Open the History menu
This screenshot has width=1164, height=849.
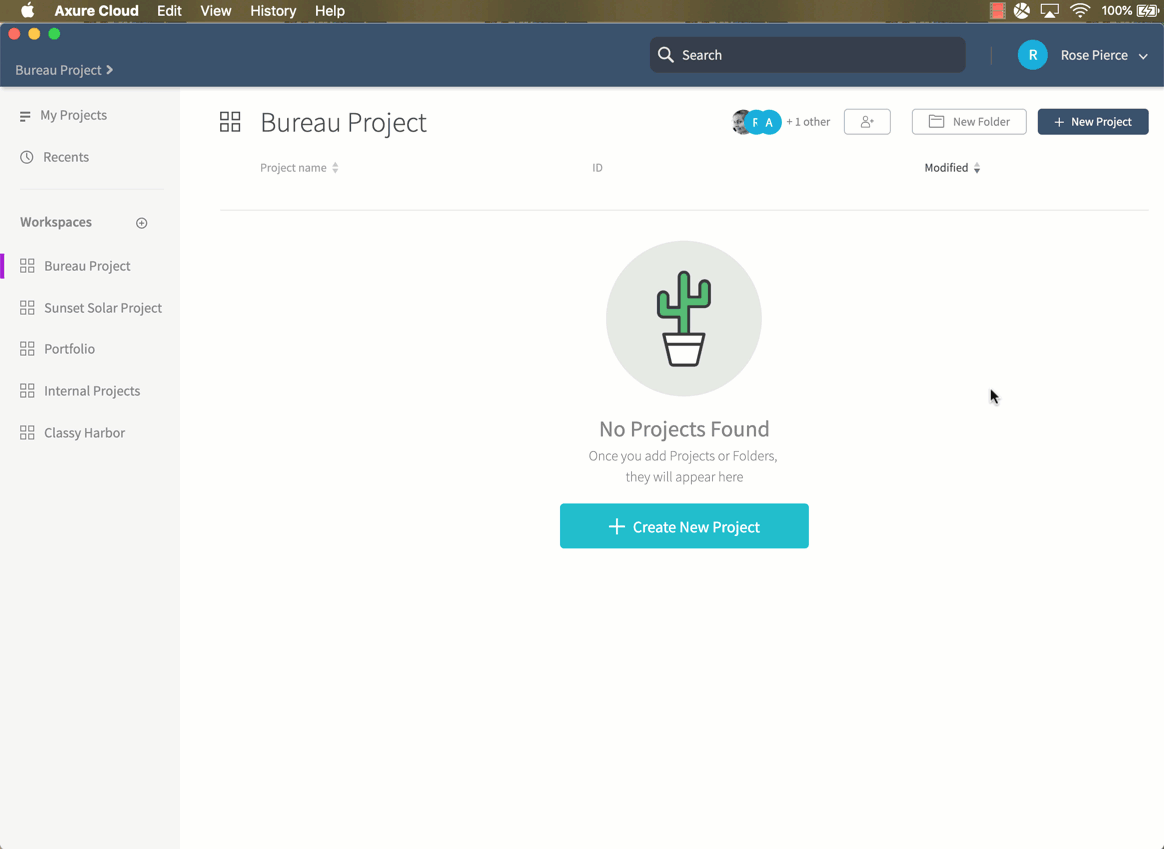point(273,10)
